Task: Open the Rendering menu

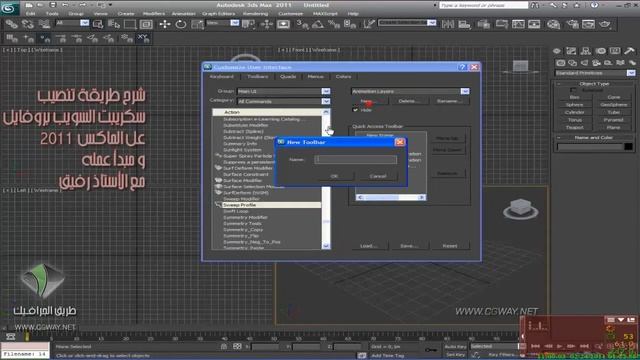Action: tap(256, 13)
